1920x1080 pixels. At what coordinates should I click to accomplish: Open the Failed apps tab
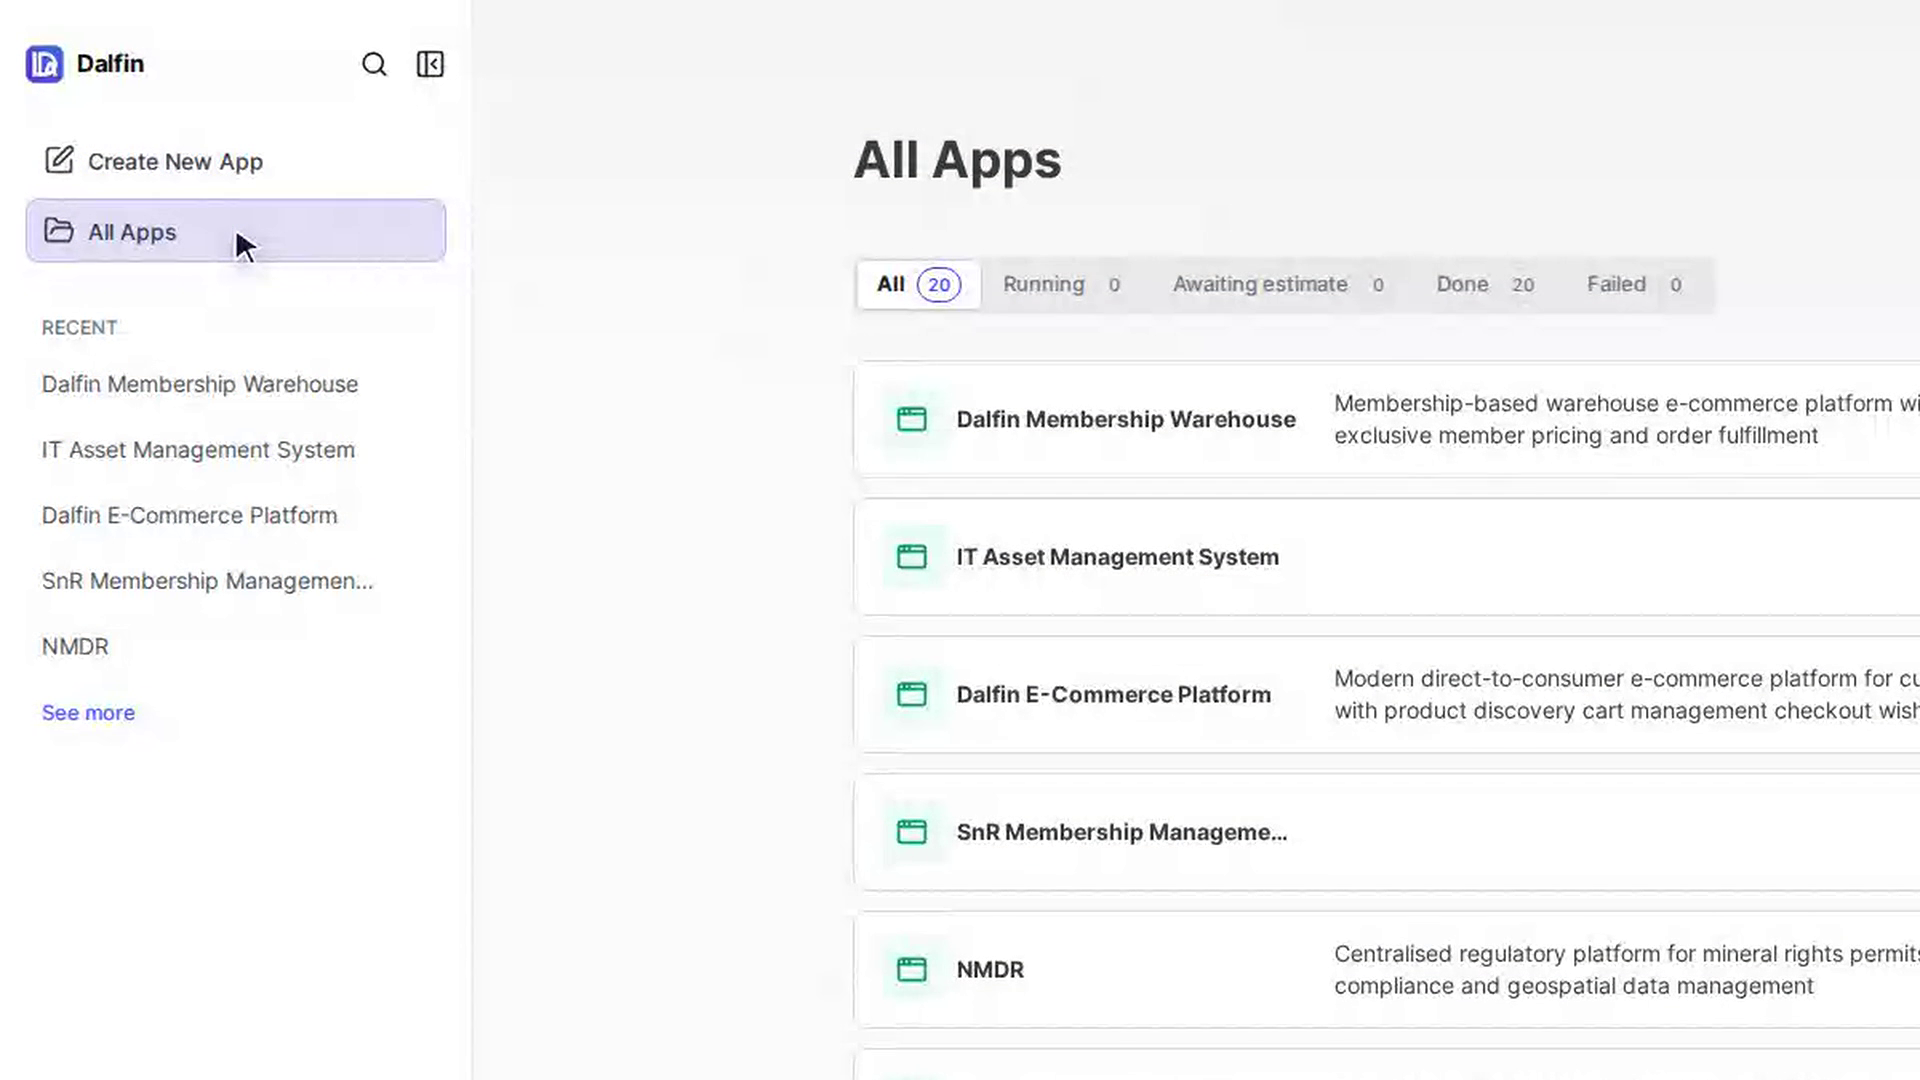pyautogui.click(x=1634, y=284)
